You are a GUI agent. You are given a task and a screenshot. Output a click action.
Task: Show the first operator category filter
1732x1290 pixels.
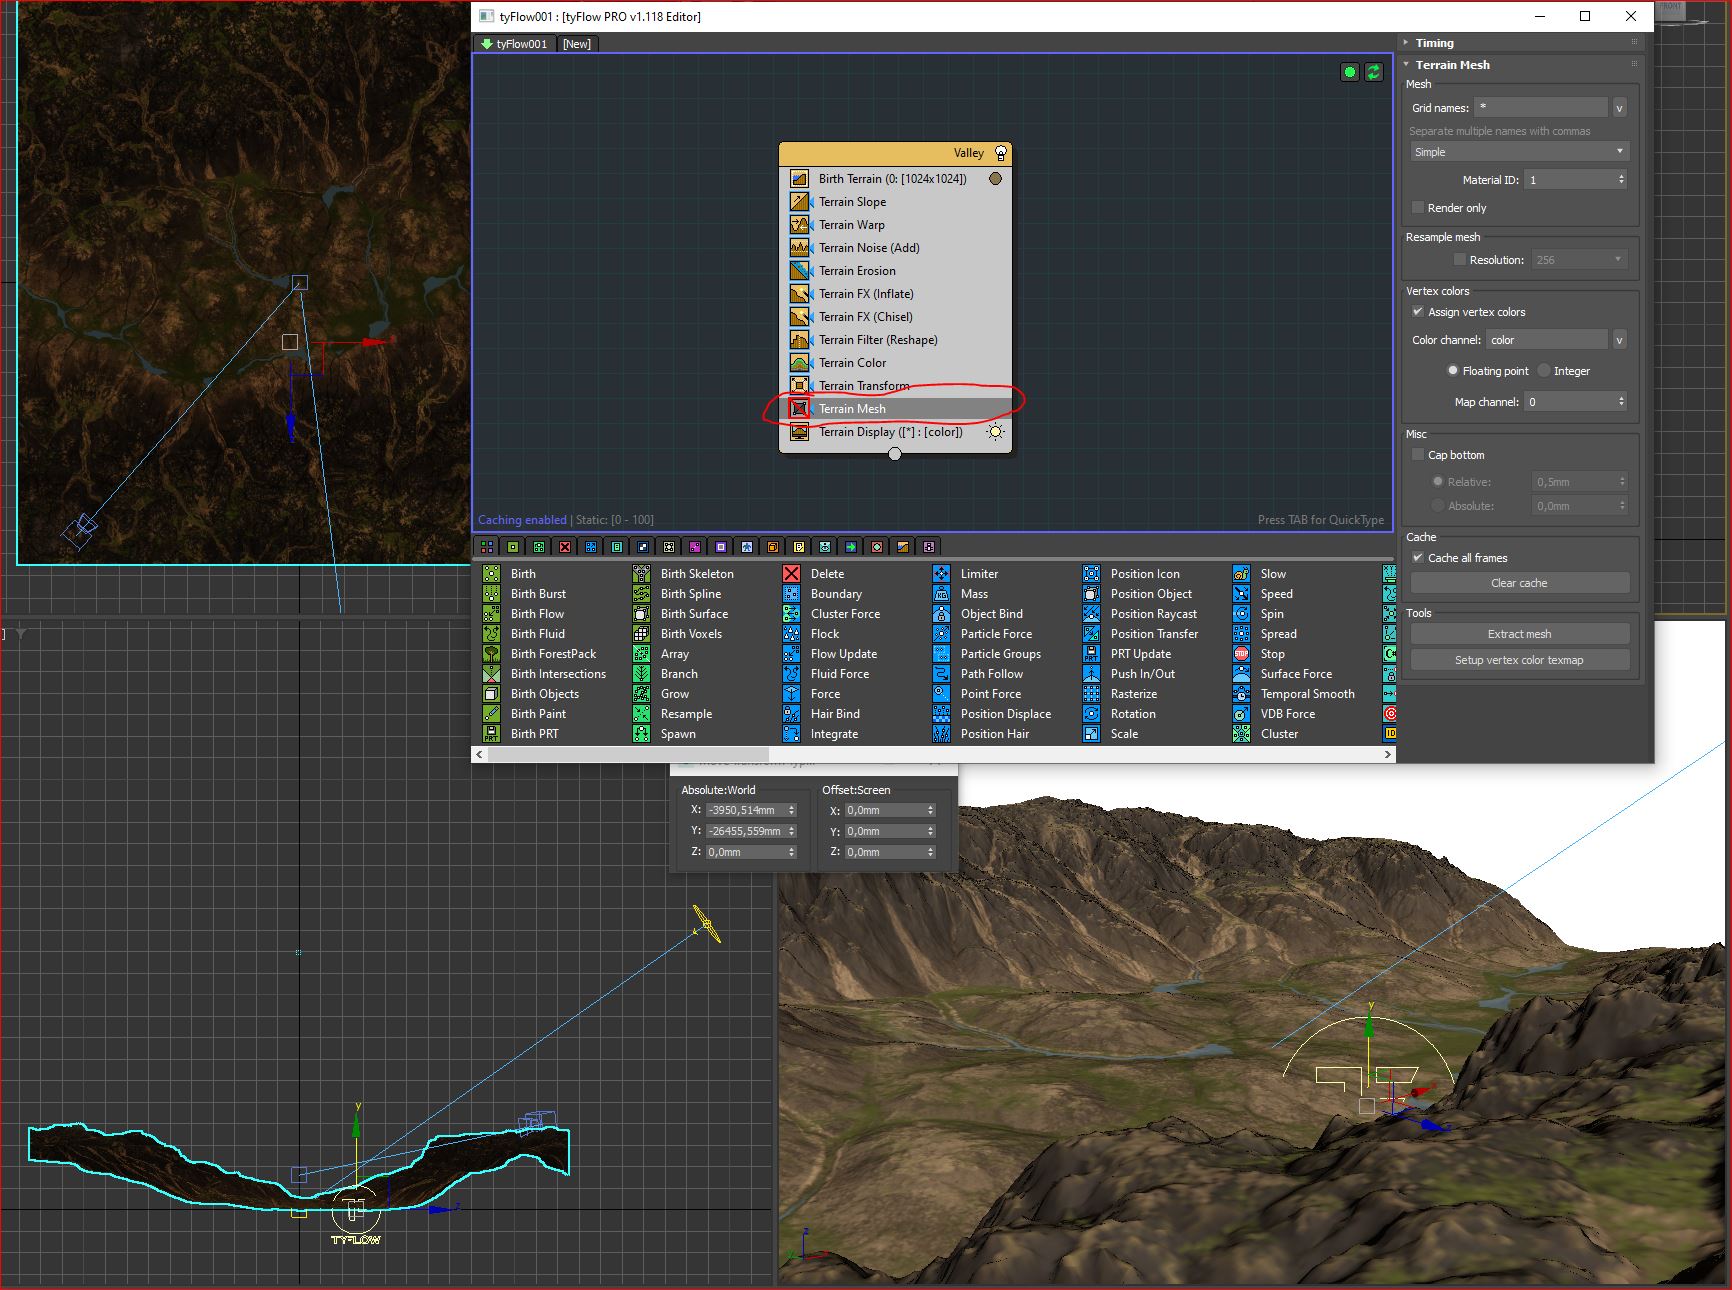[487, 547]
